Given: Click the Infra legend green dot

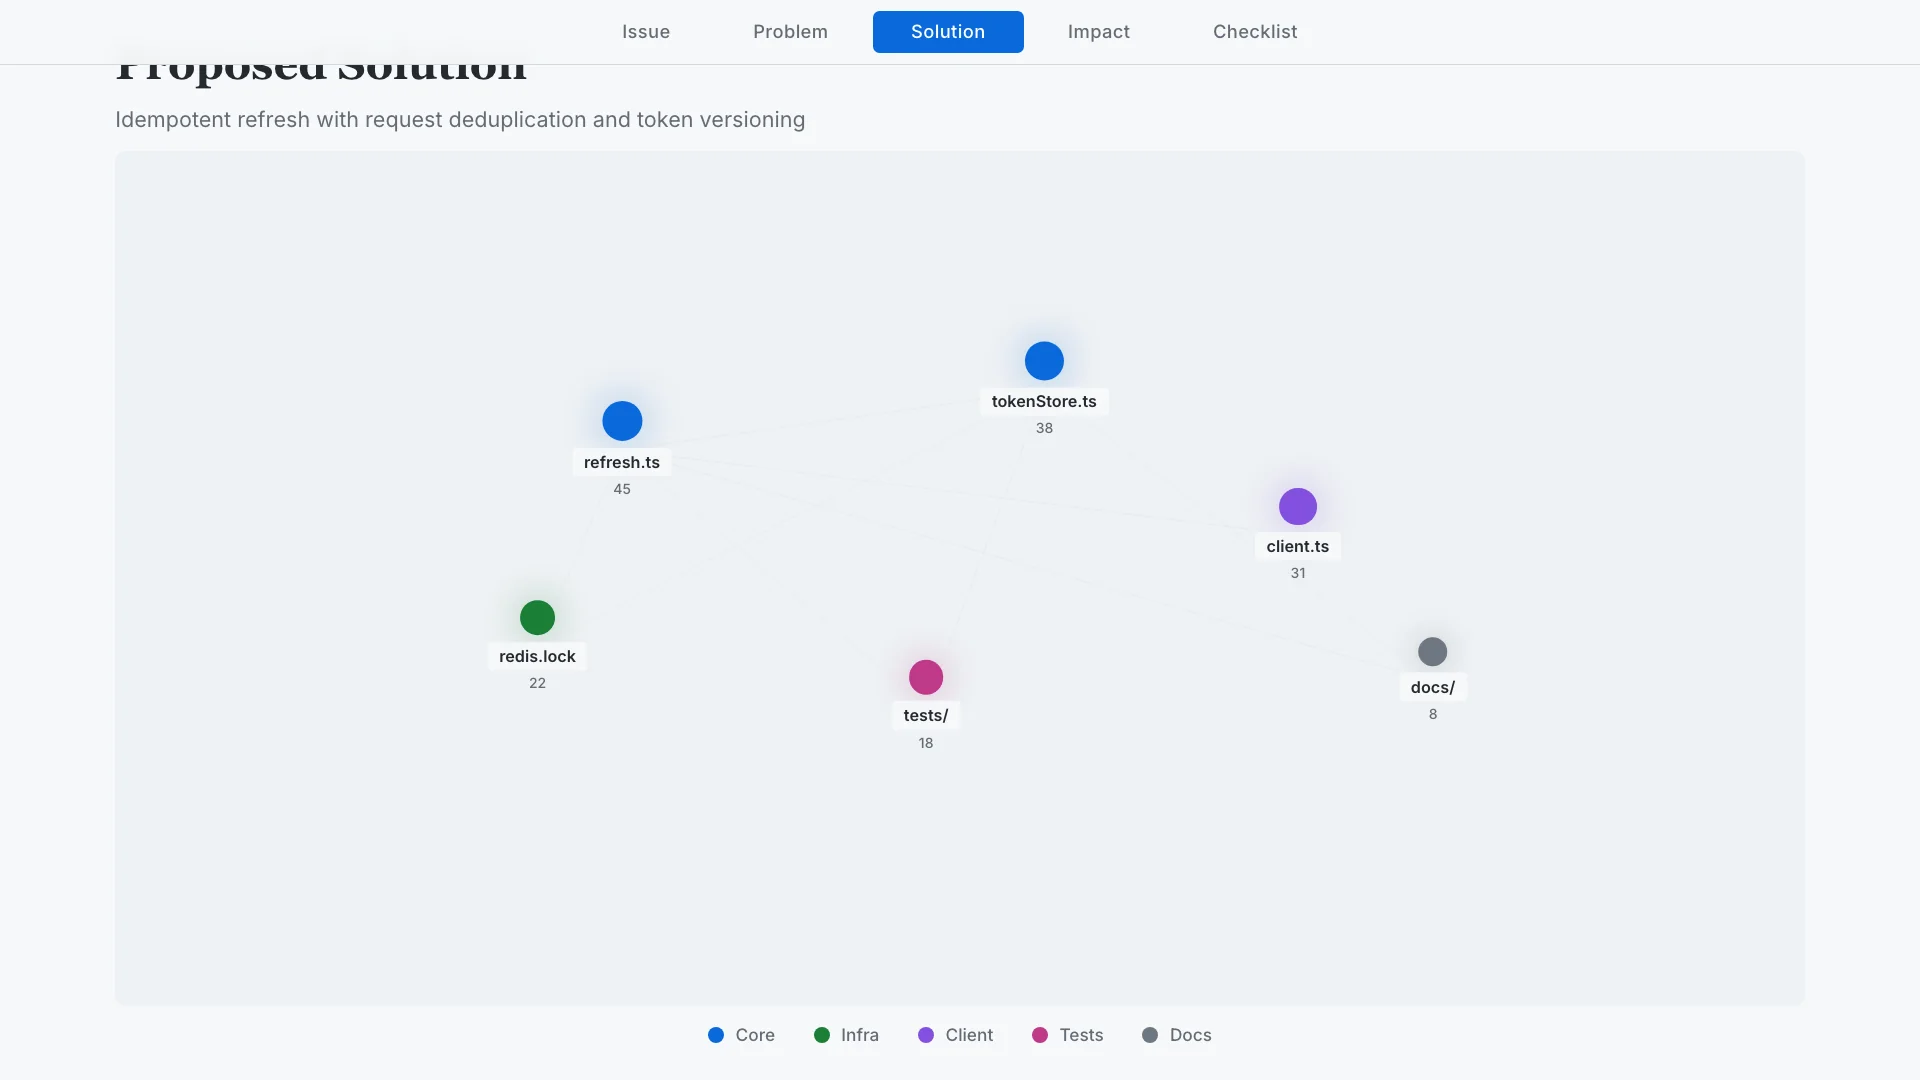Looking at the screenshot, I should [822, 1035].
